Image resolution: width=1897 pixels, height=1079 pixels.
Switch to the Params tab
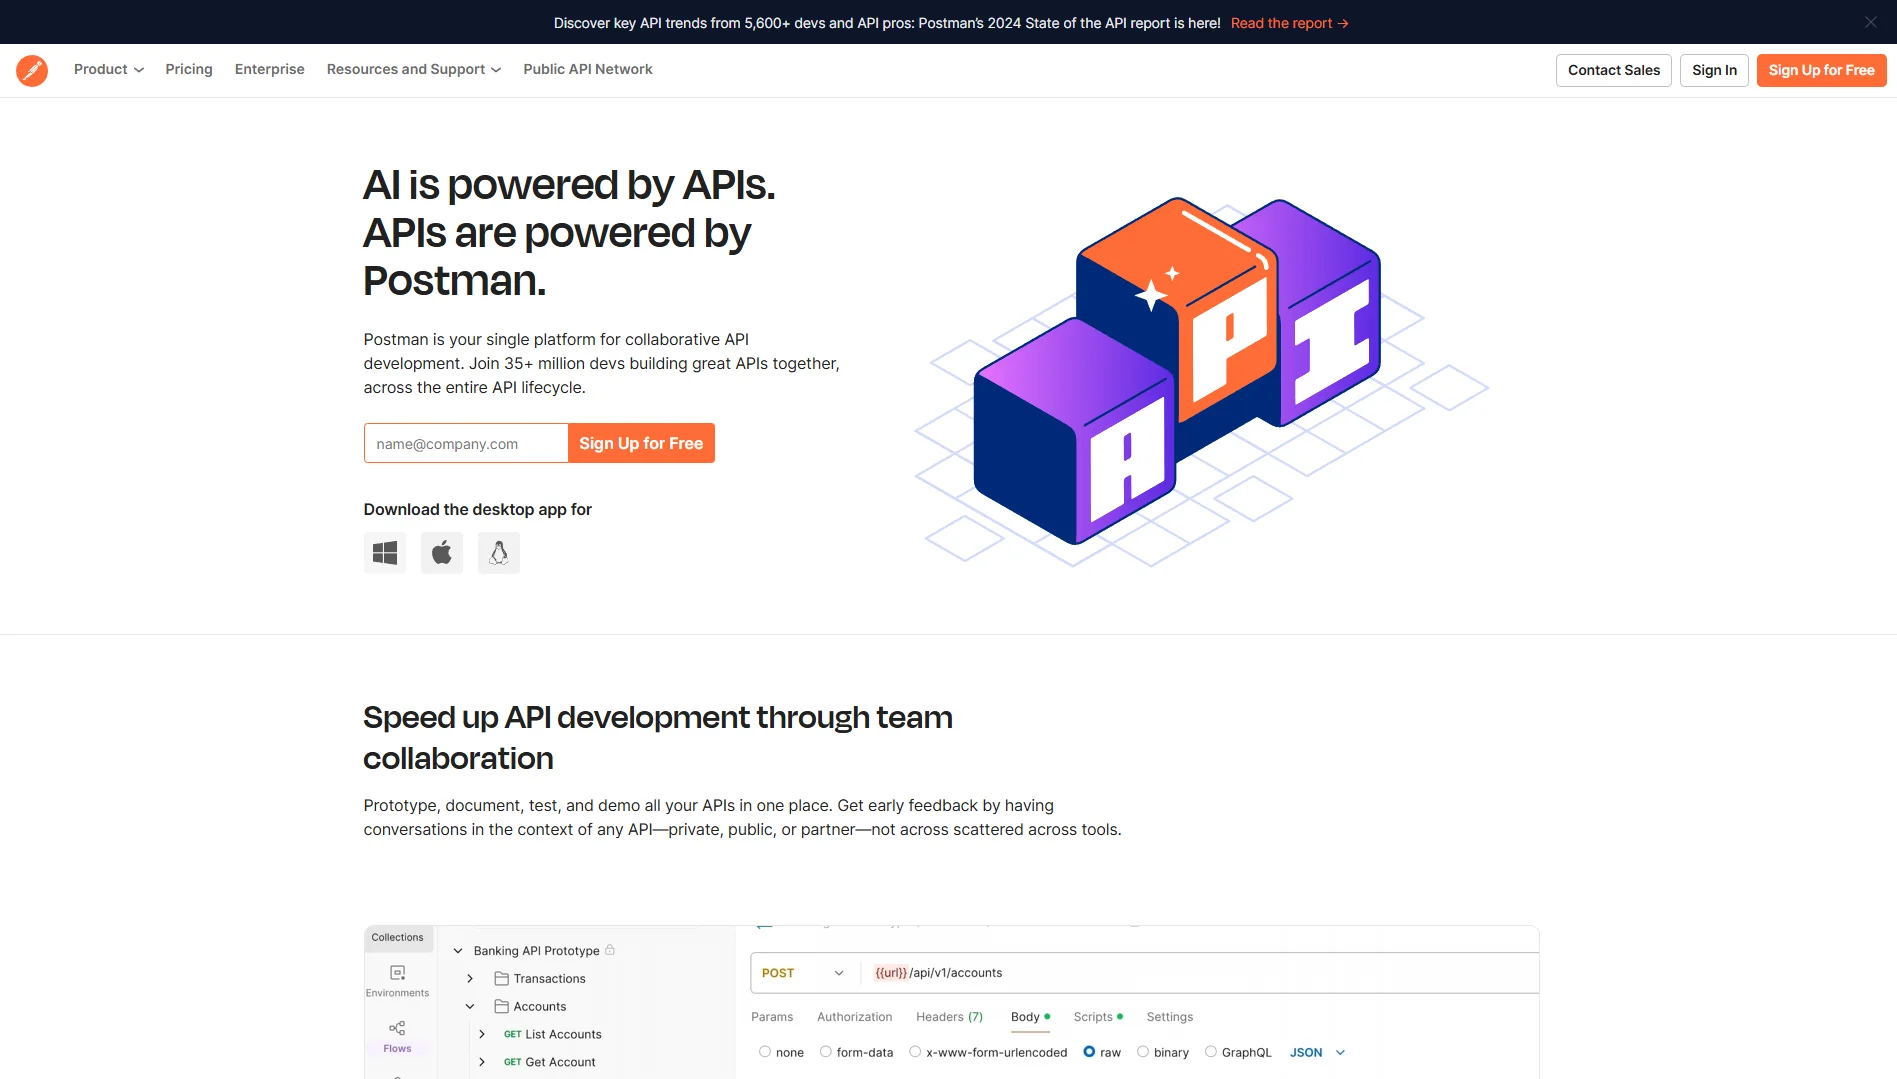[x=772, y=1017]
